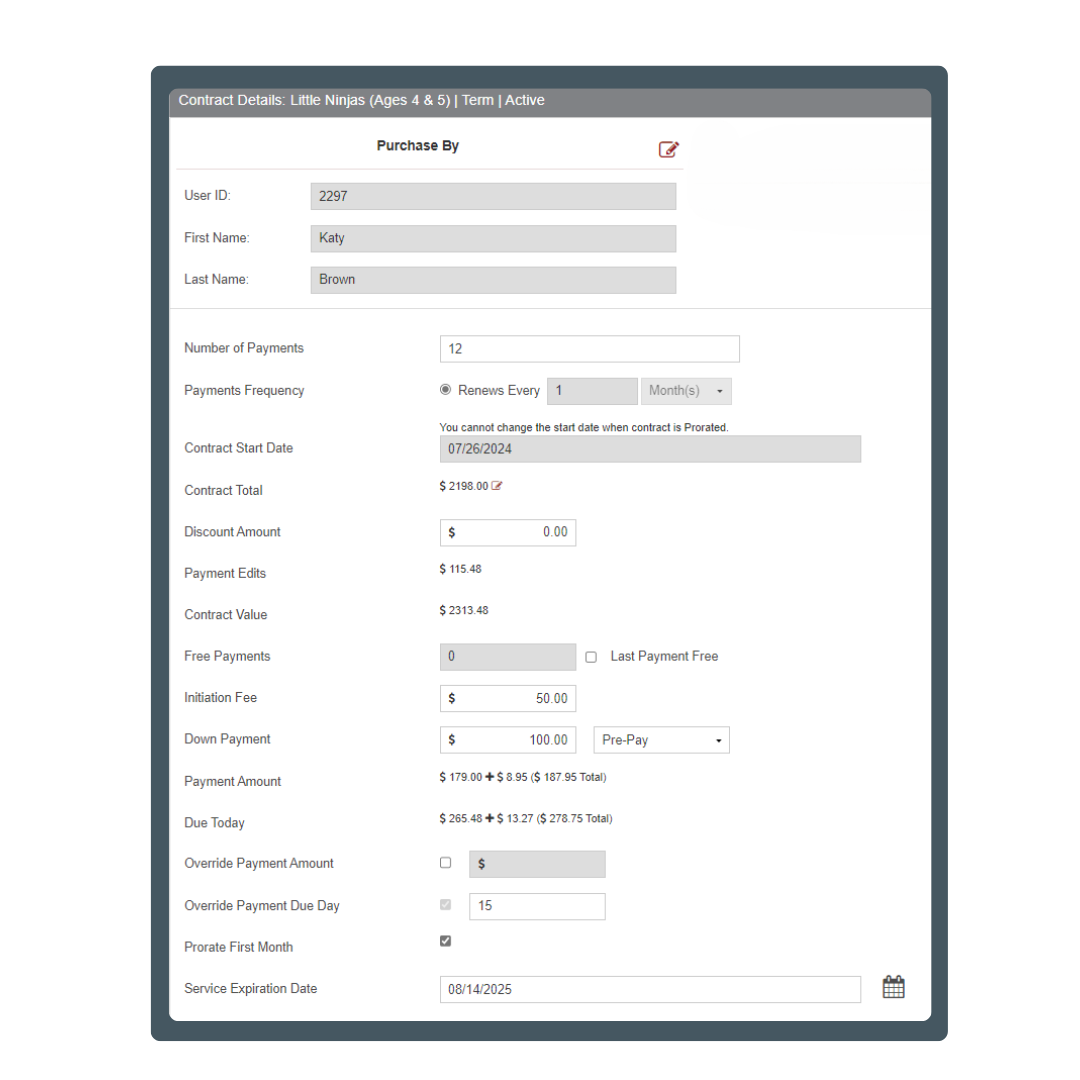Click the User ID field showing 2297
Image resolution: width=1080 pixels, height=1080 pixels.
pyautogui.click(x=493, y=196)
